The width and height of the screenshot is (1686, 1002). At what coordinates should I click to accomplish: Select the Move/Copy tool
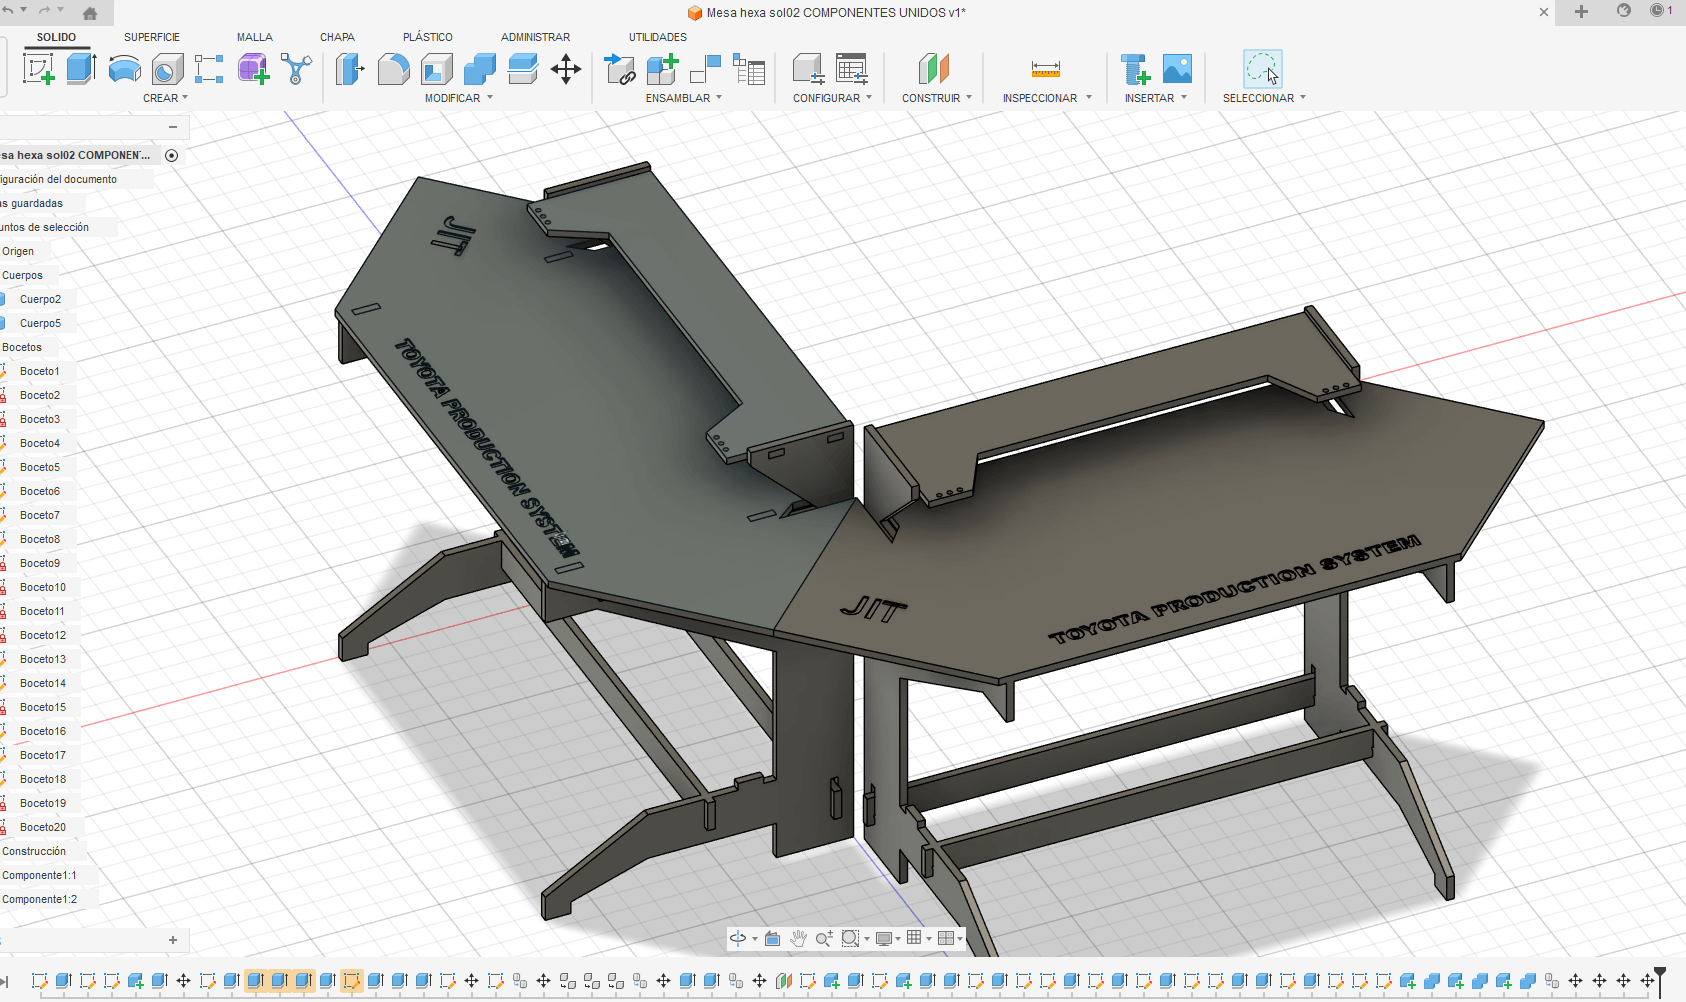566,69
